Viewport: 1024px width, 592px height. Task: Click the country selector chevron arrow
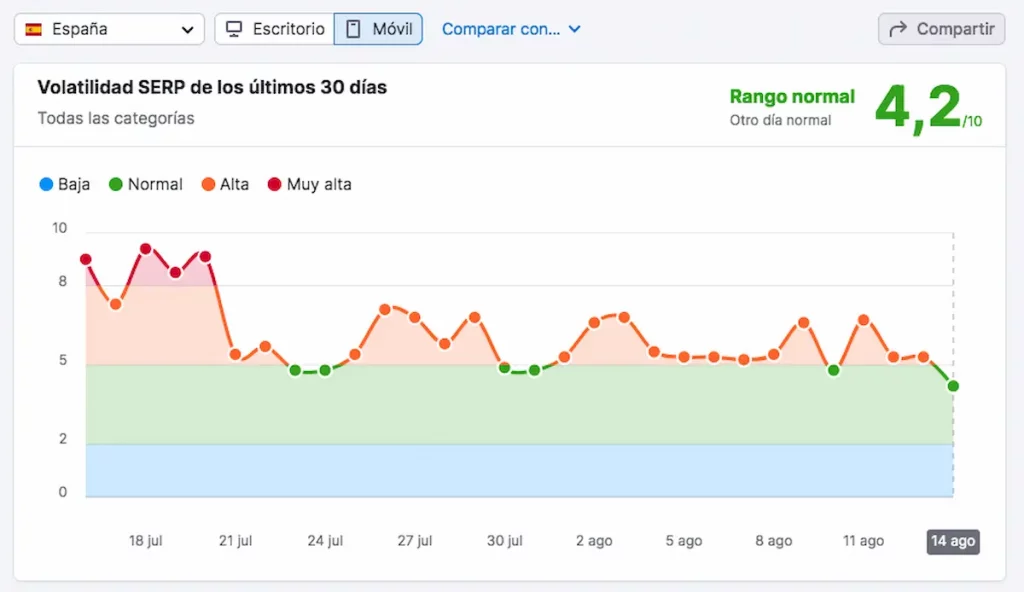(x=187, y=29)
